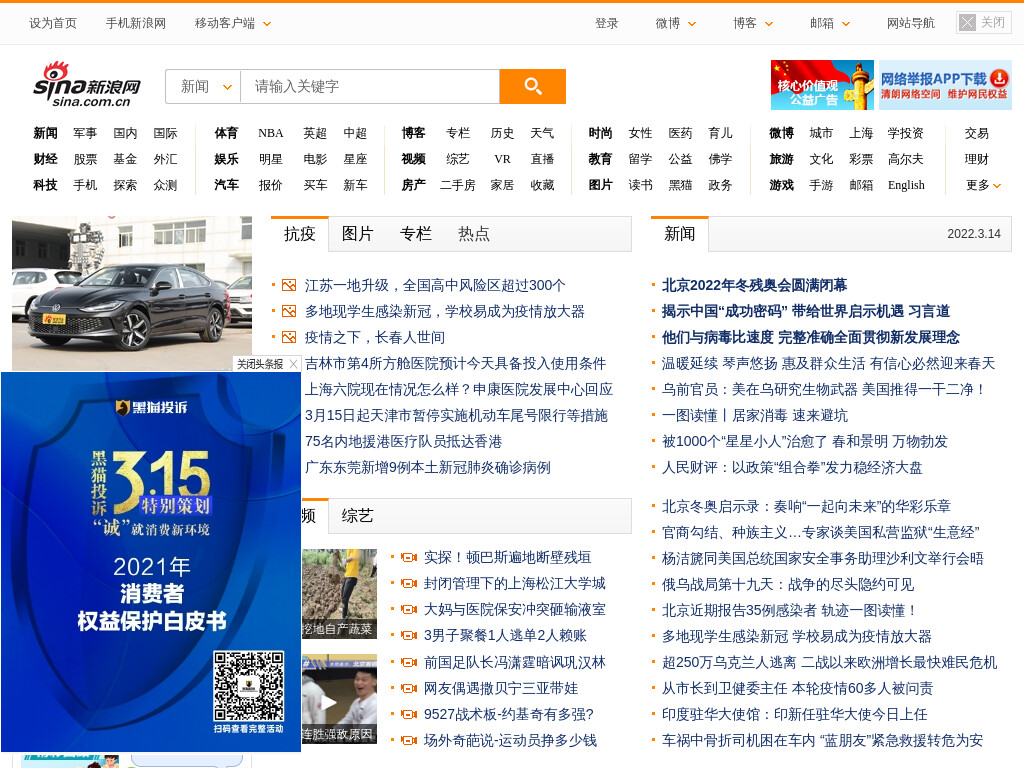The width and height of the screenshot is (1024, 768).
Task: Switch to the 热点 tab
Action: (x=473, y=234)
